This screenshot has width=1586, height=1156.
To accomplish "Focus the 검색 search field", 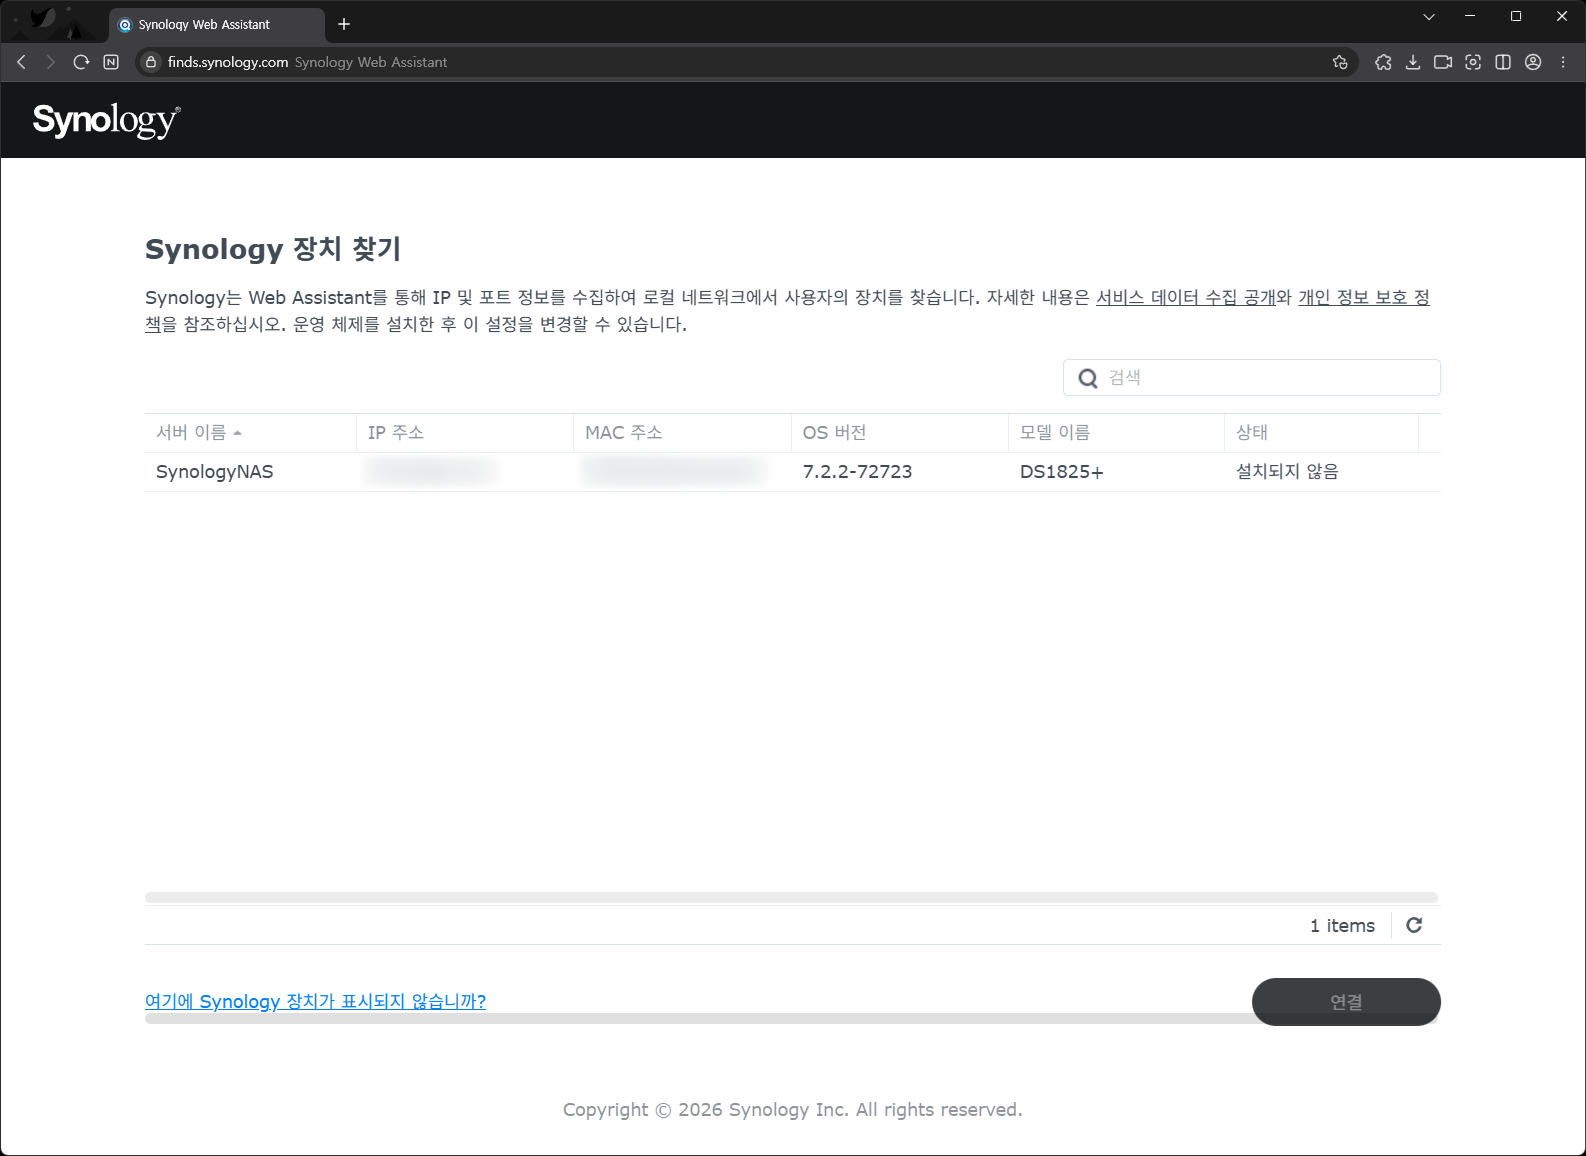I will click(1252, 378).
